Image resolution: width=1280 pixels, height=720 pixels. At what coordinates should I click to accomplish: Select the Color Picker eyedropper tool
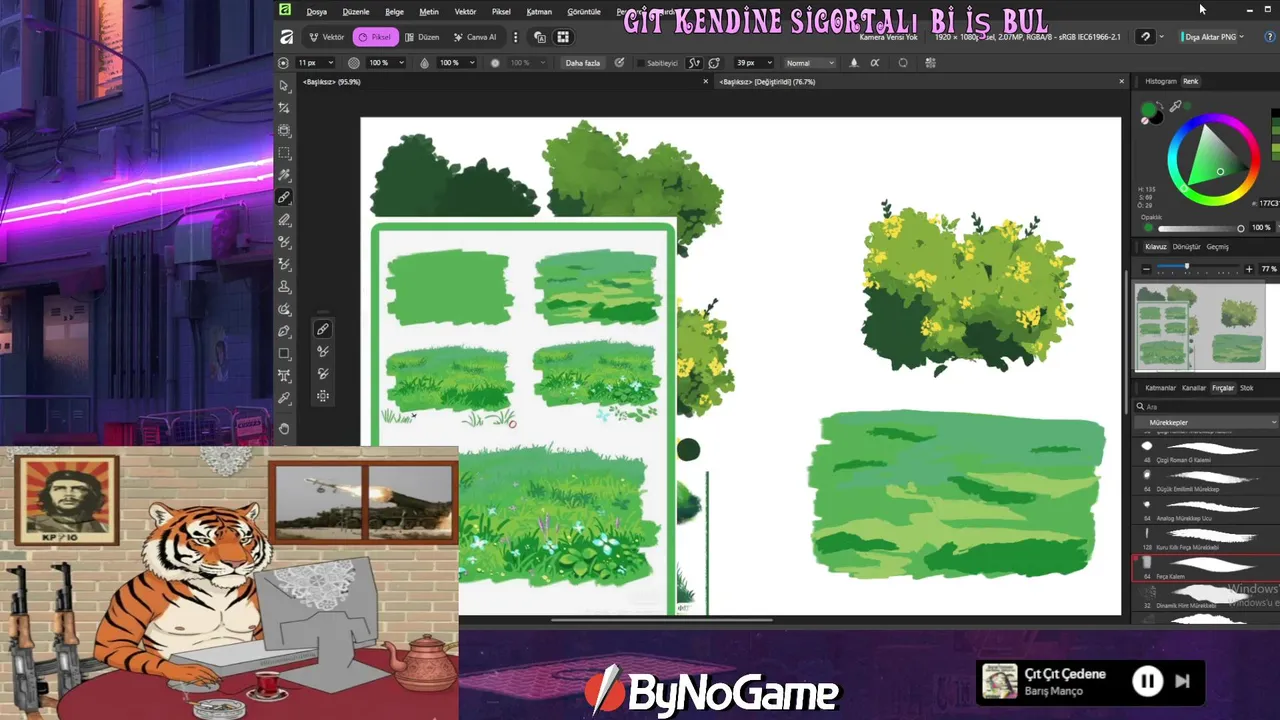coord(285,398)
